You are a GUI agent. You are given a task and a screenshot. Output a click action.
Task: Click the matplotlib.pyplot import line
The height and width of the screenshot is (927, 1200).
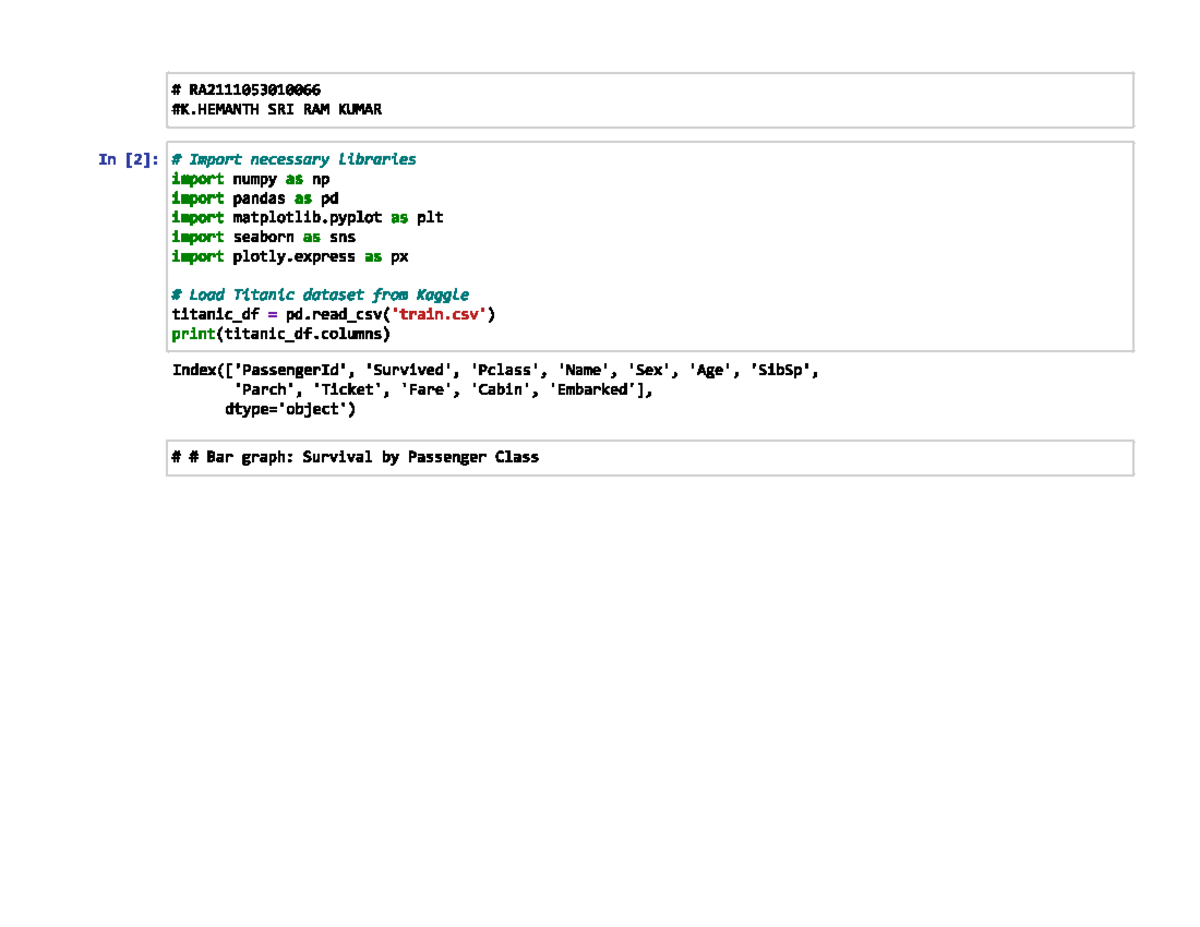(x=307, y=217)
